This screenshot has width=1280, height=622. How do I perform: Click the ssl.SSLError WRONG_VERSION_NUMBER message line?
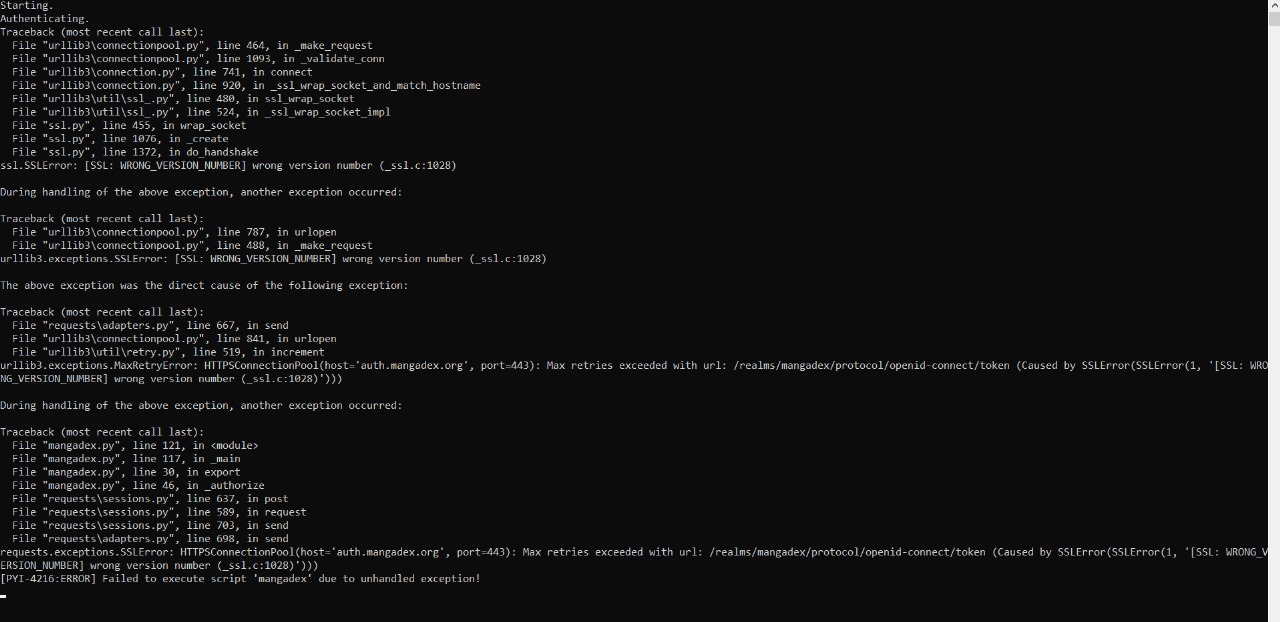click(x=228, y=166)
